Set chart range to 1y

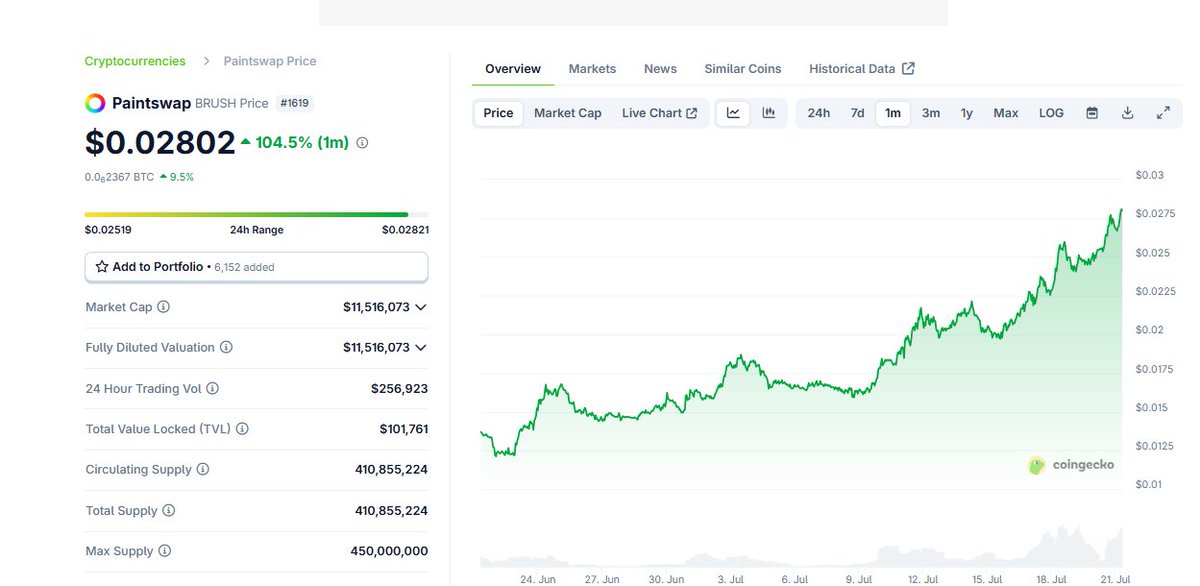(967, 113)
